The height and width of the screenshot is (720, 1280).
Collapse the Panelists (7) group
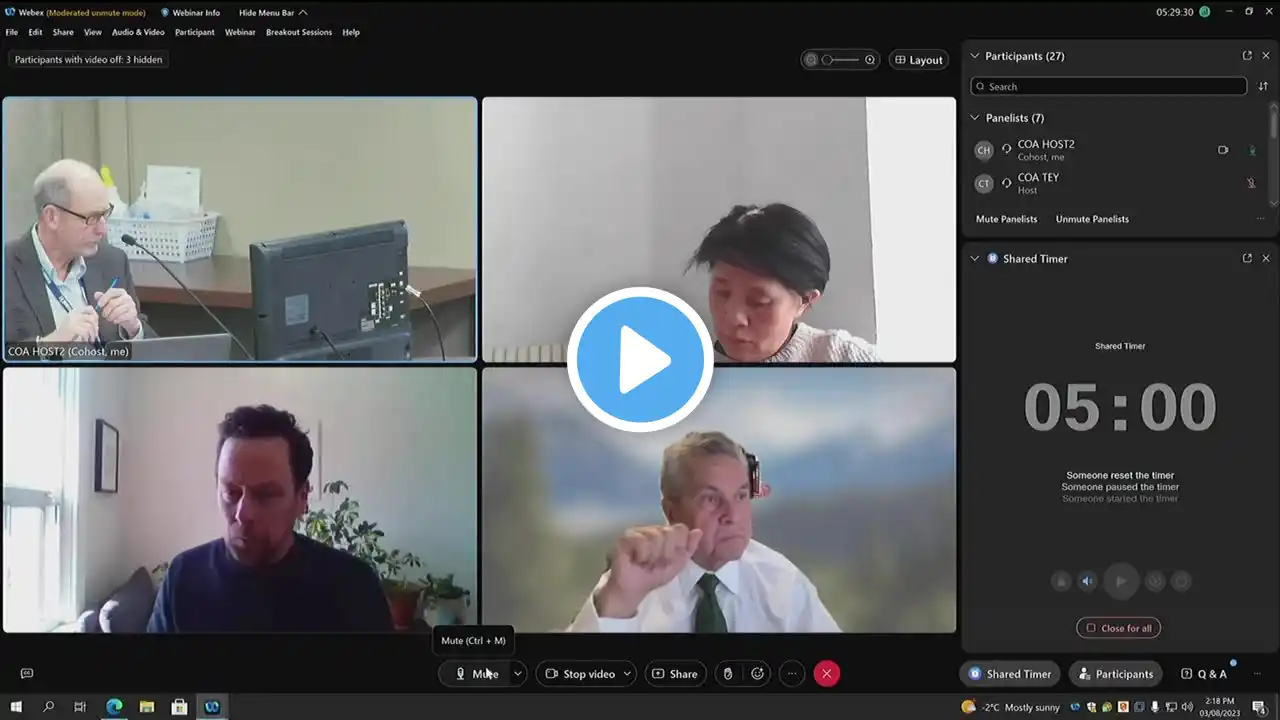coord(975,118)
